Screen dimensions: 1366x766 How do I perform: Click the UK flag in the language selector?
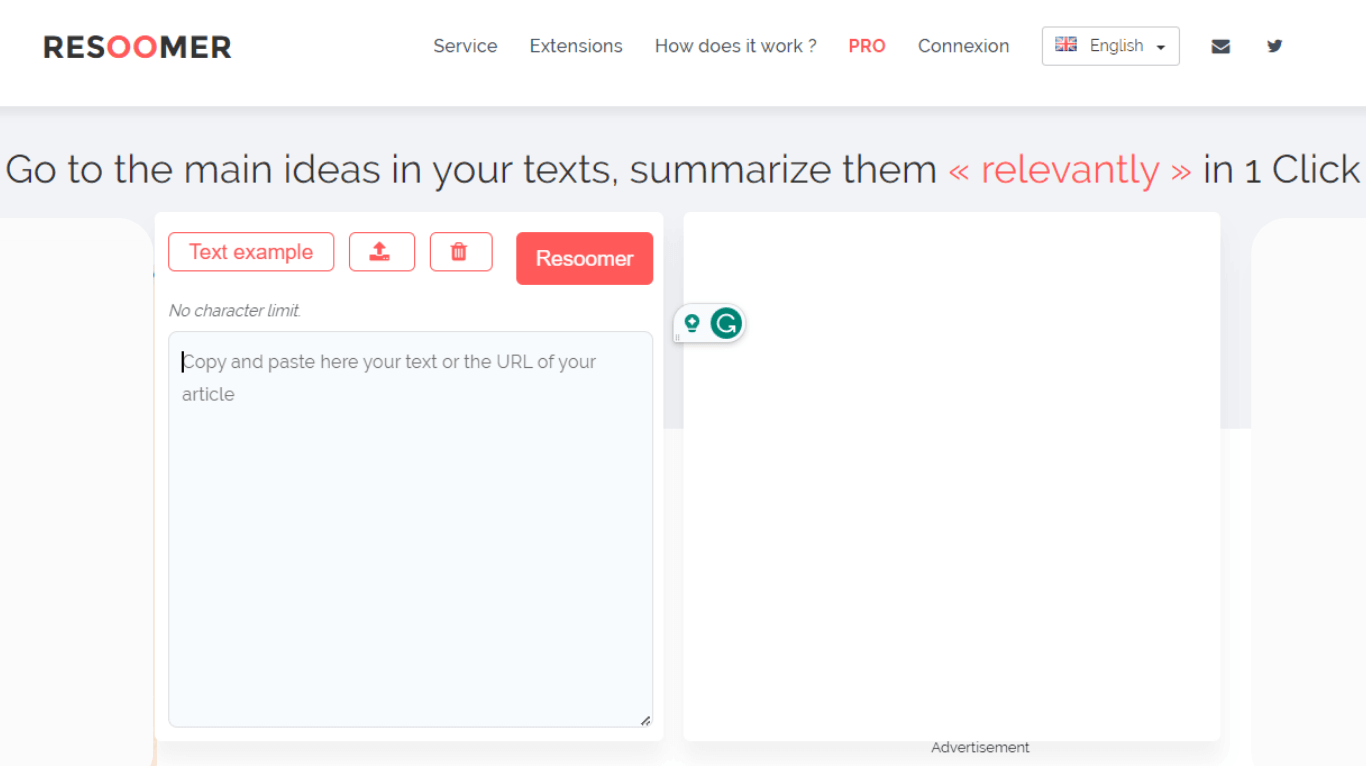click(x=1066, y=45)
